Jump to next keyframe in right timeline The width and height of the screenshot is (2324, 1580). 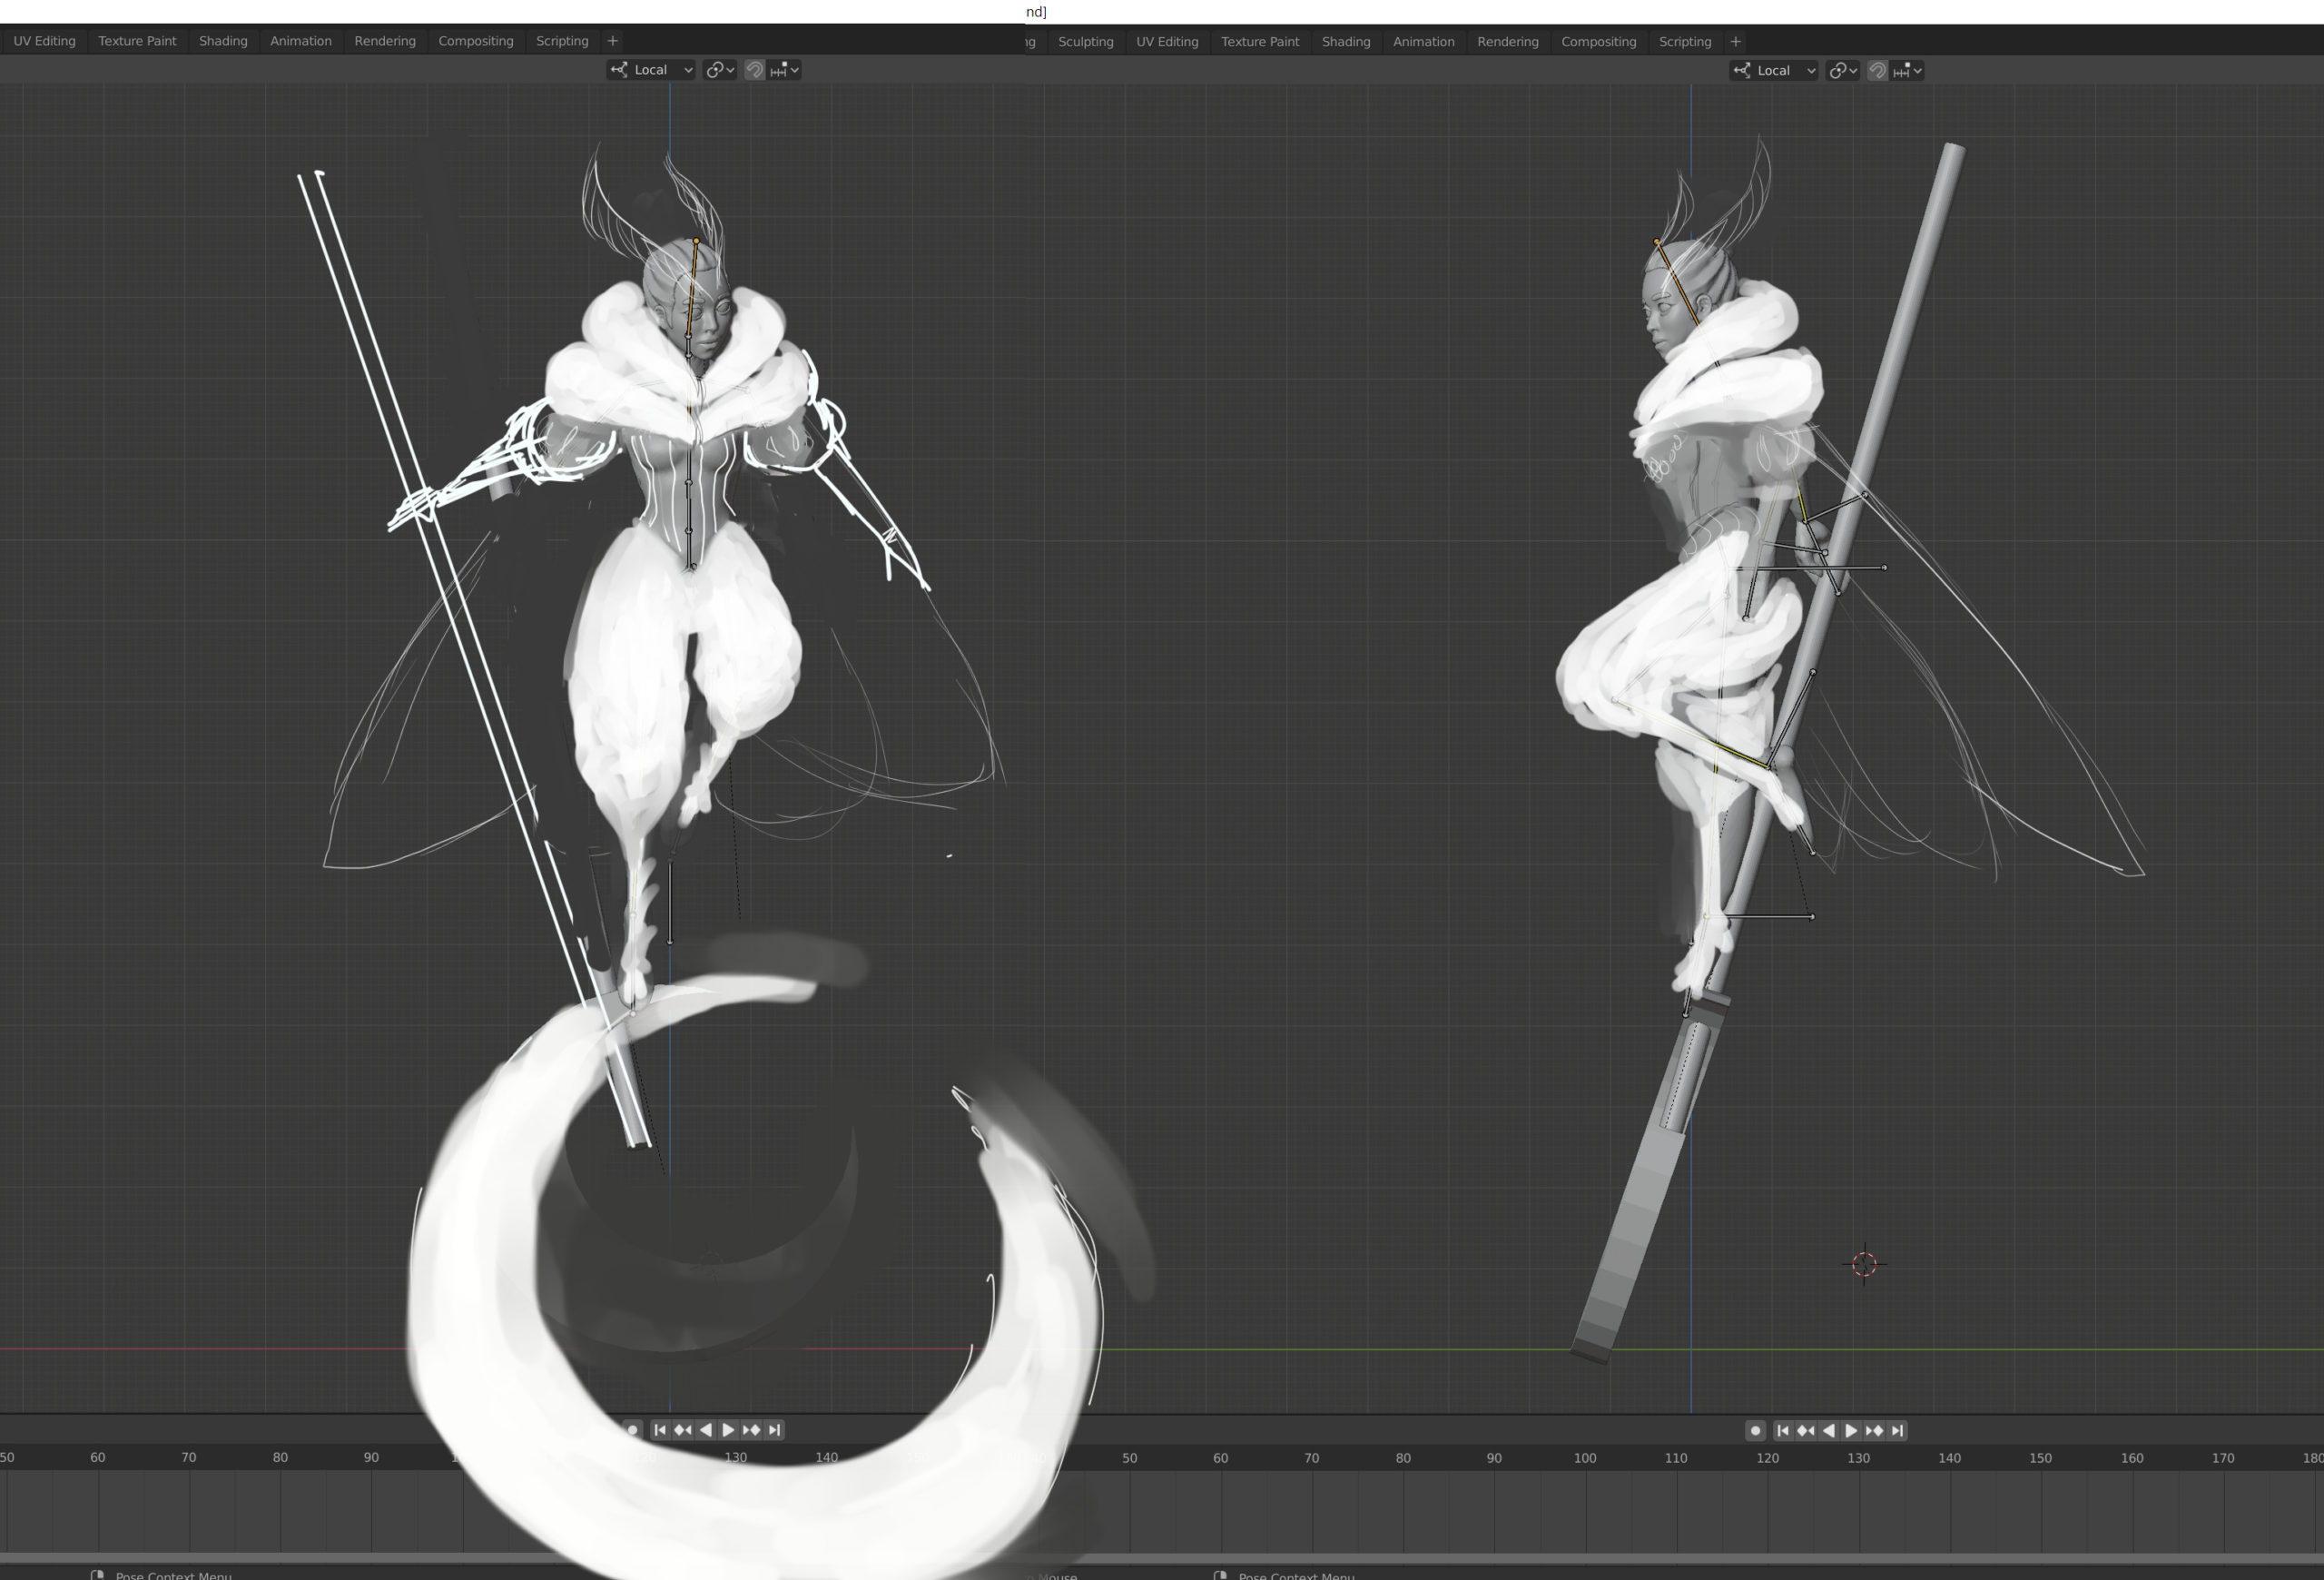[x=1874, y=1431]
